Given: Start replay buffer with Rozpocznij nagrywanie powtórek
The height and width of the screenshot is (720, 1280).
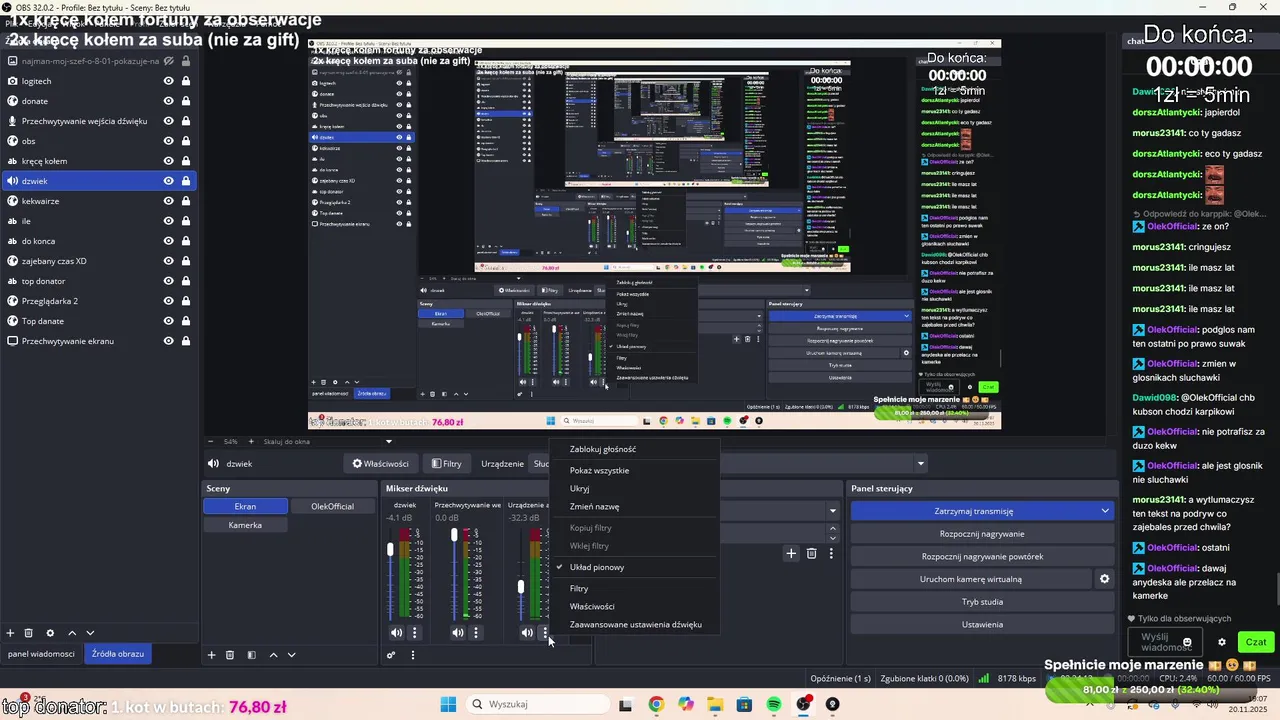Looking at the screenshot, I should tap(982, 556).
